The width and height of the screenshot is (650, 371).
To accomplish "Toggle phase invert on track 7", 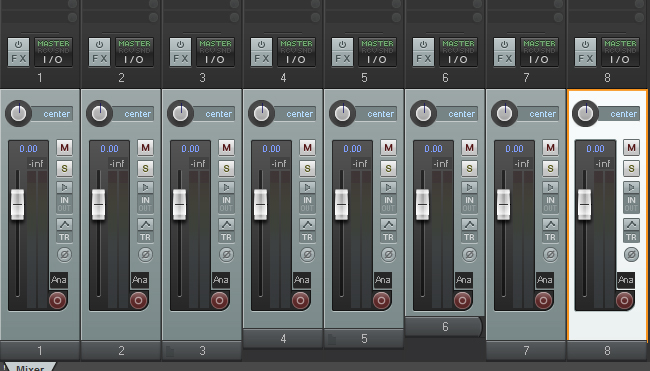I will tap(550, 254).
